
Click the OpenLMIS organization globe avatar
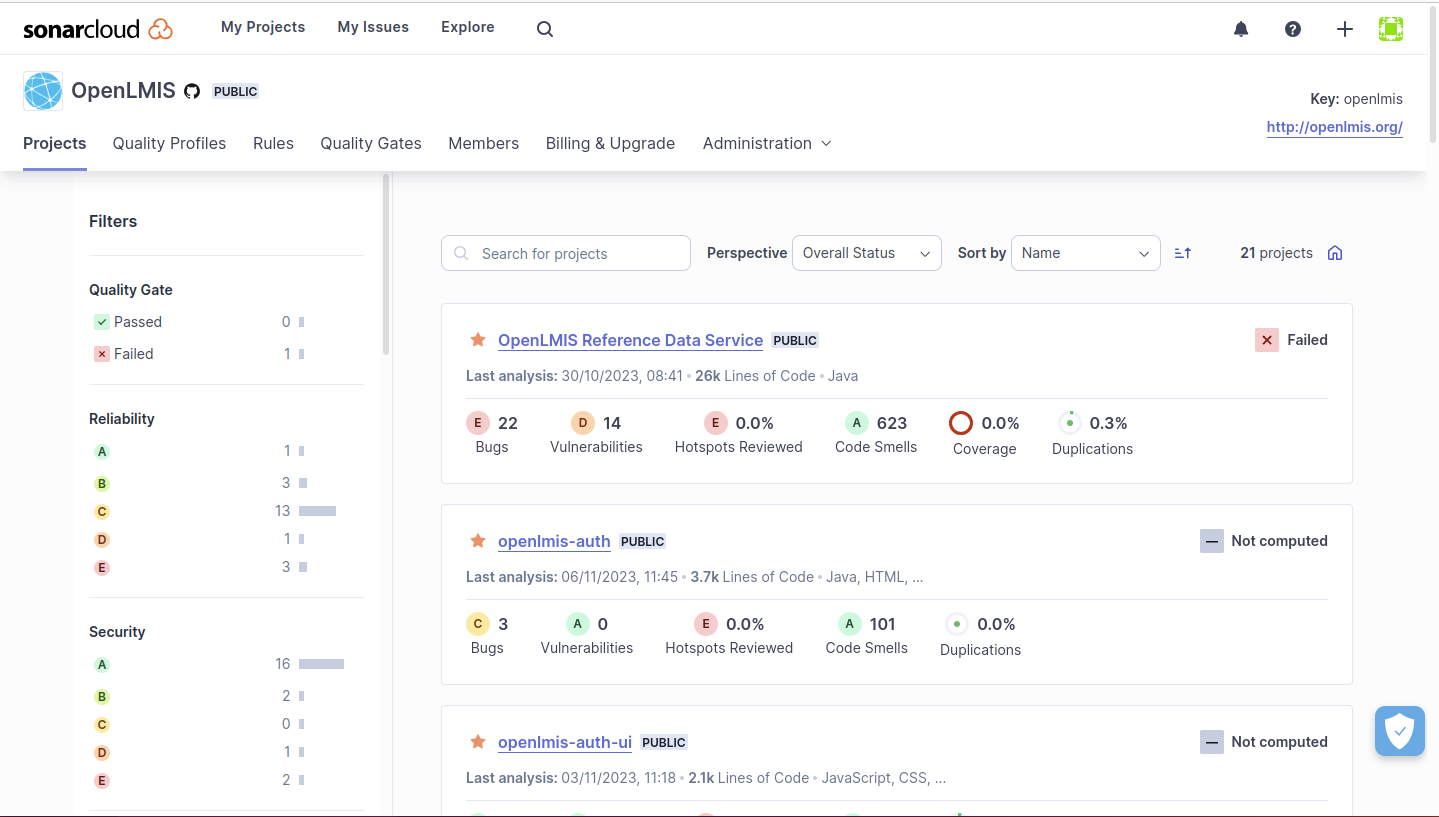tap(43, 91)
